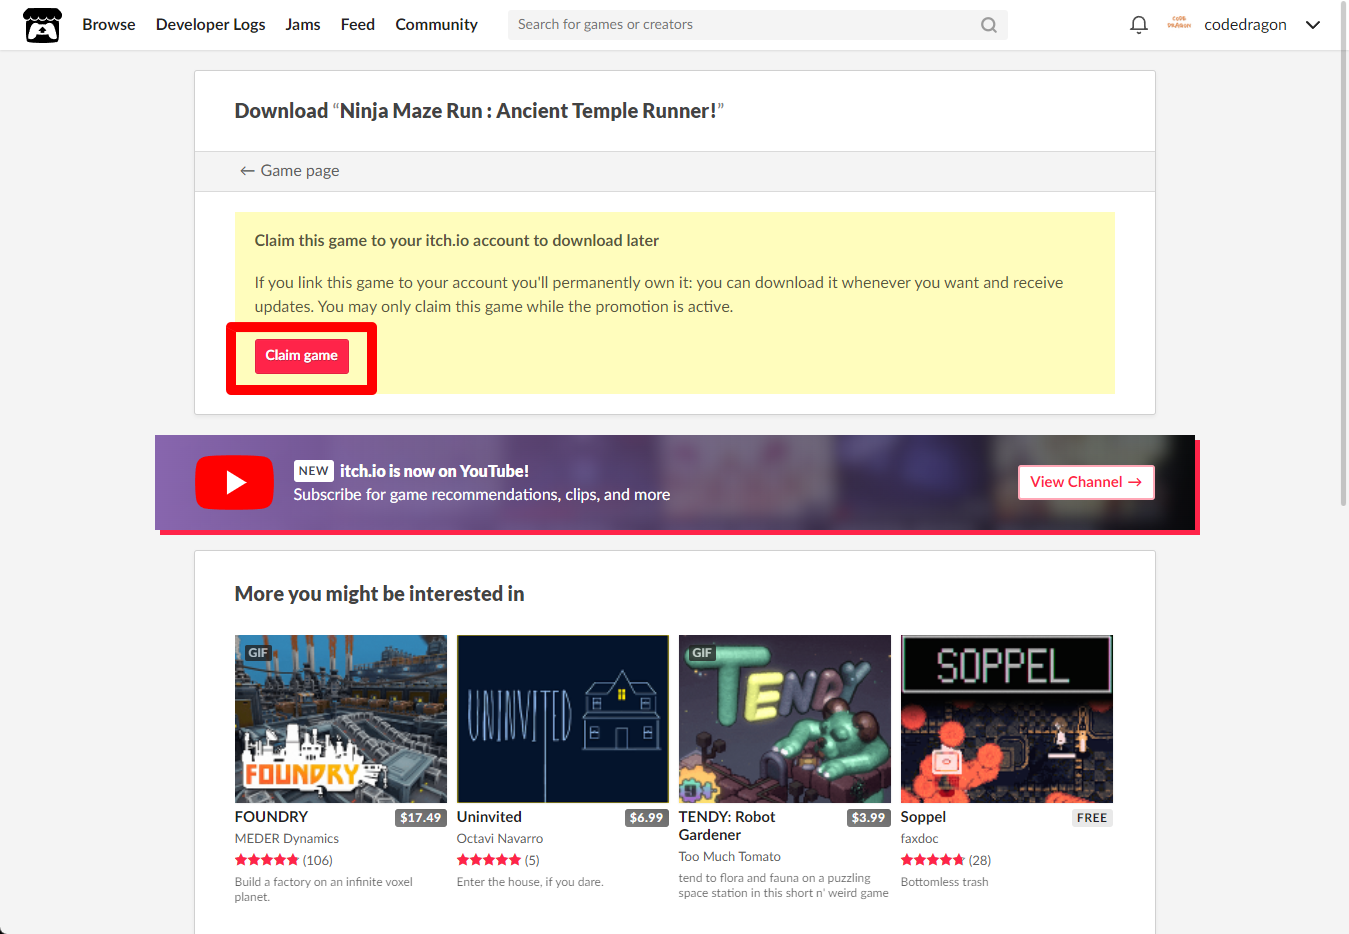Click Soppel star rating (28)
Image resolution: width=1349 pixels, height=934 pixels.
(946, 860)
